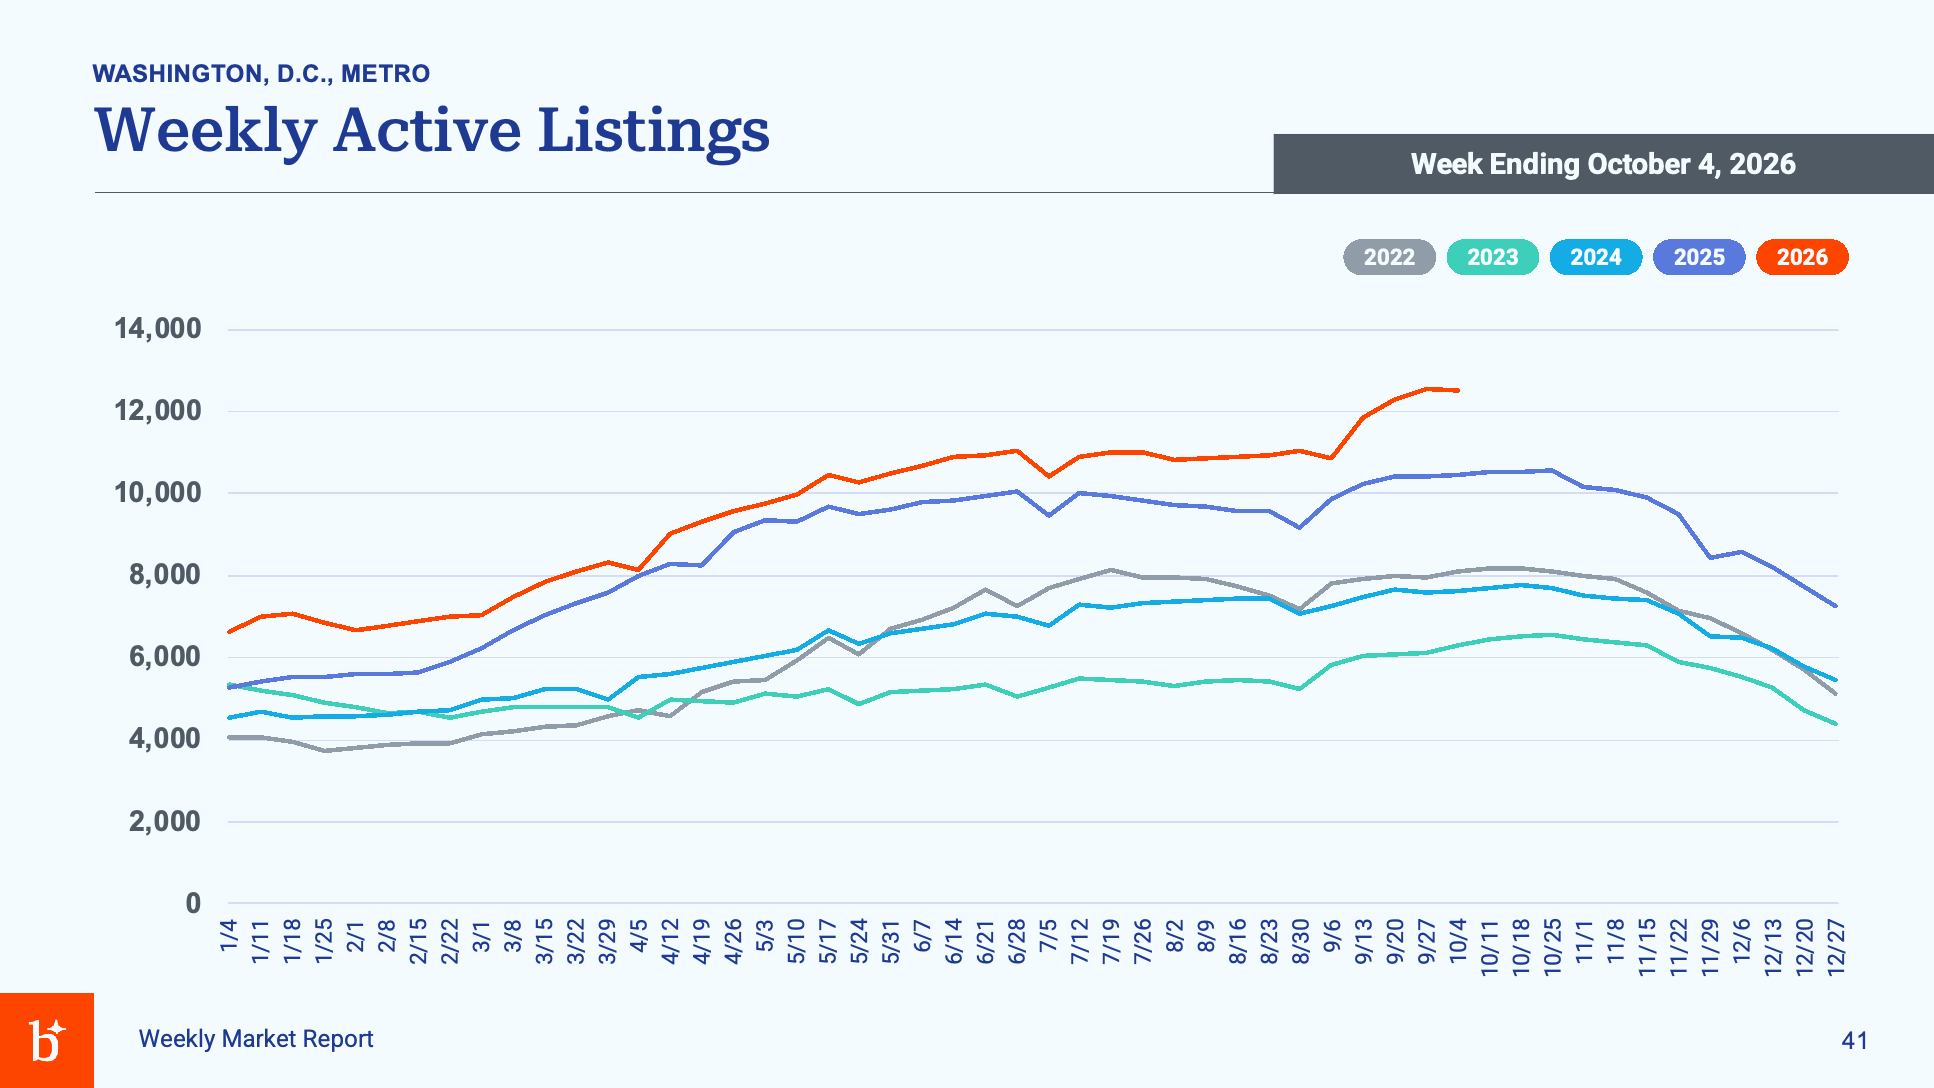Click the 'Week Ending October 4, 2026' banner
This screenshot has height=1088, width=1934.
[x=1603, y=164]
